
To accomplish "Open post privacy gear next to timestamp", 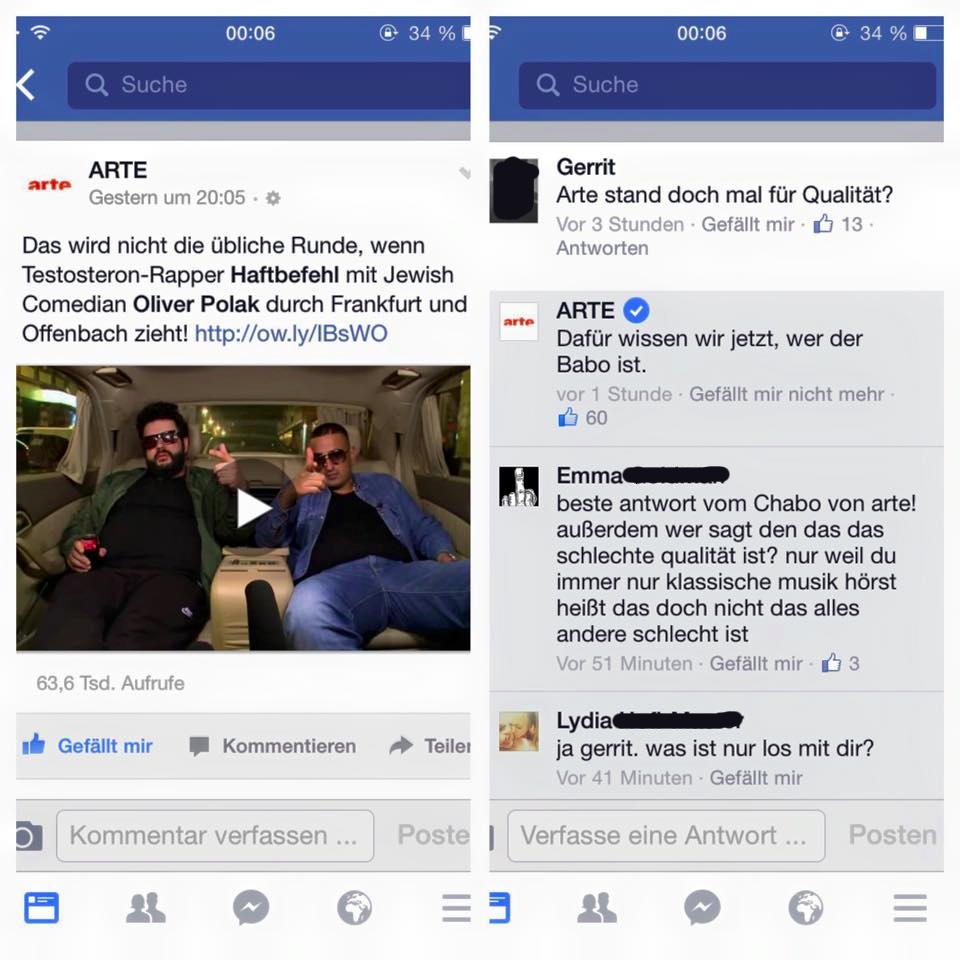I will pos(273,198).
